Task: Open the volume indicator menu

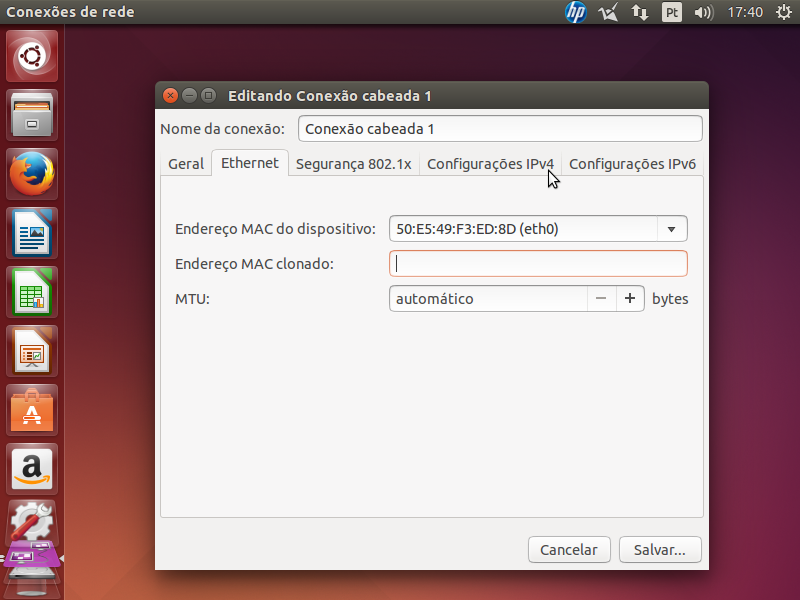Action: pos(703,13)
